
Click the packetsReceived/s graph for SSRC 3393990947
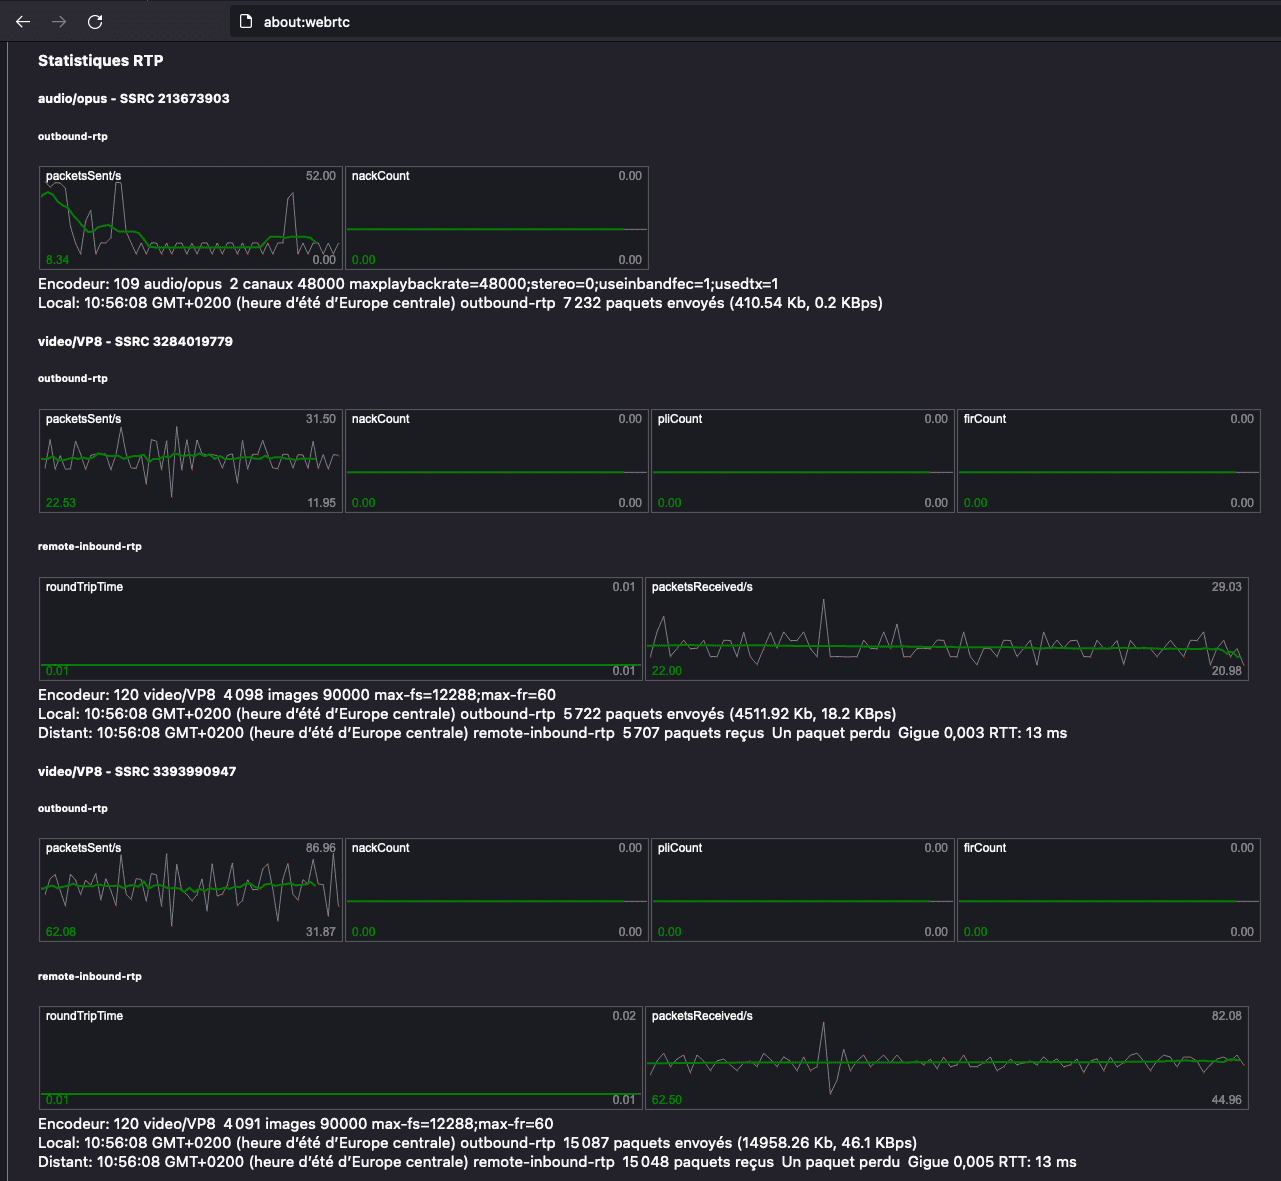(951, 1057)
